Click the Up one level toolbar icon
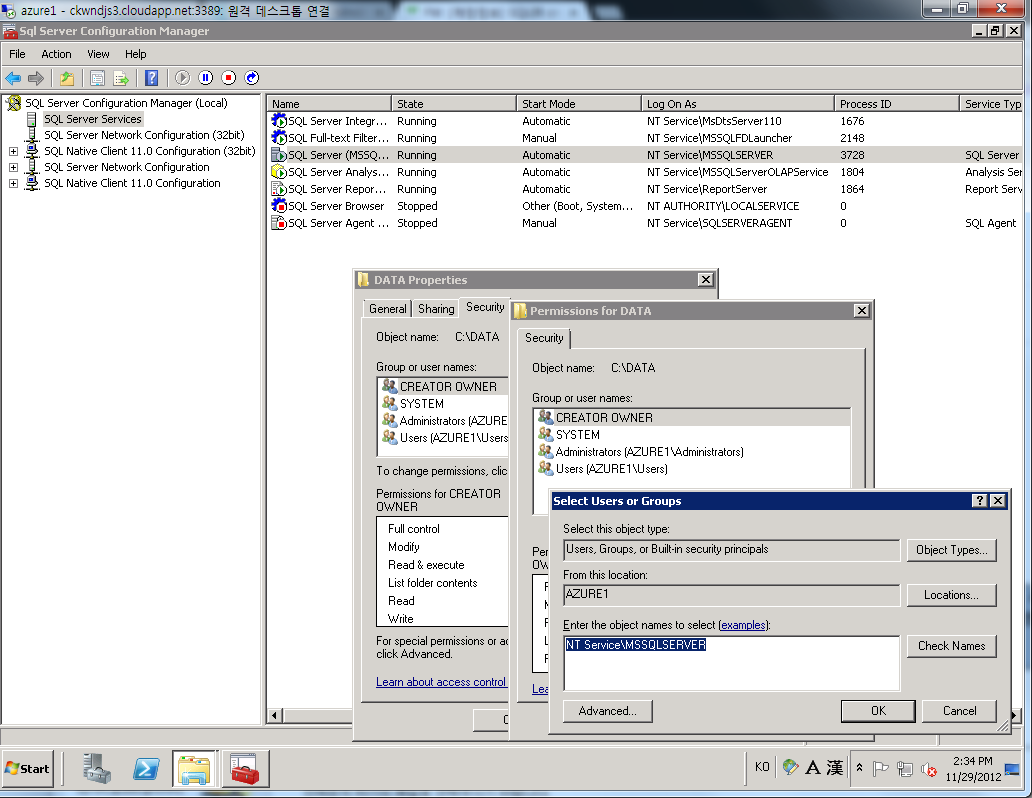The image size is (1032, 798). point(66,78)
